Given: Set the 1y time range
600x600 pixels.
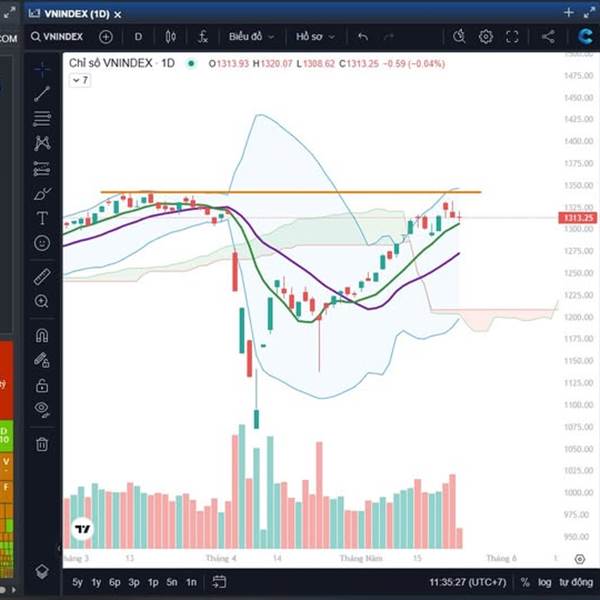Looking at the screenshot, I should tap(96, 582).
